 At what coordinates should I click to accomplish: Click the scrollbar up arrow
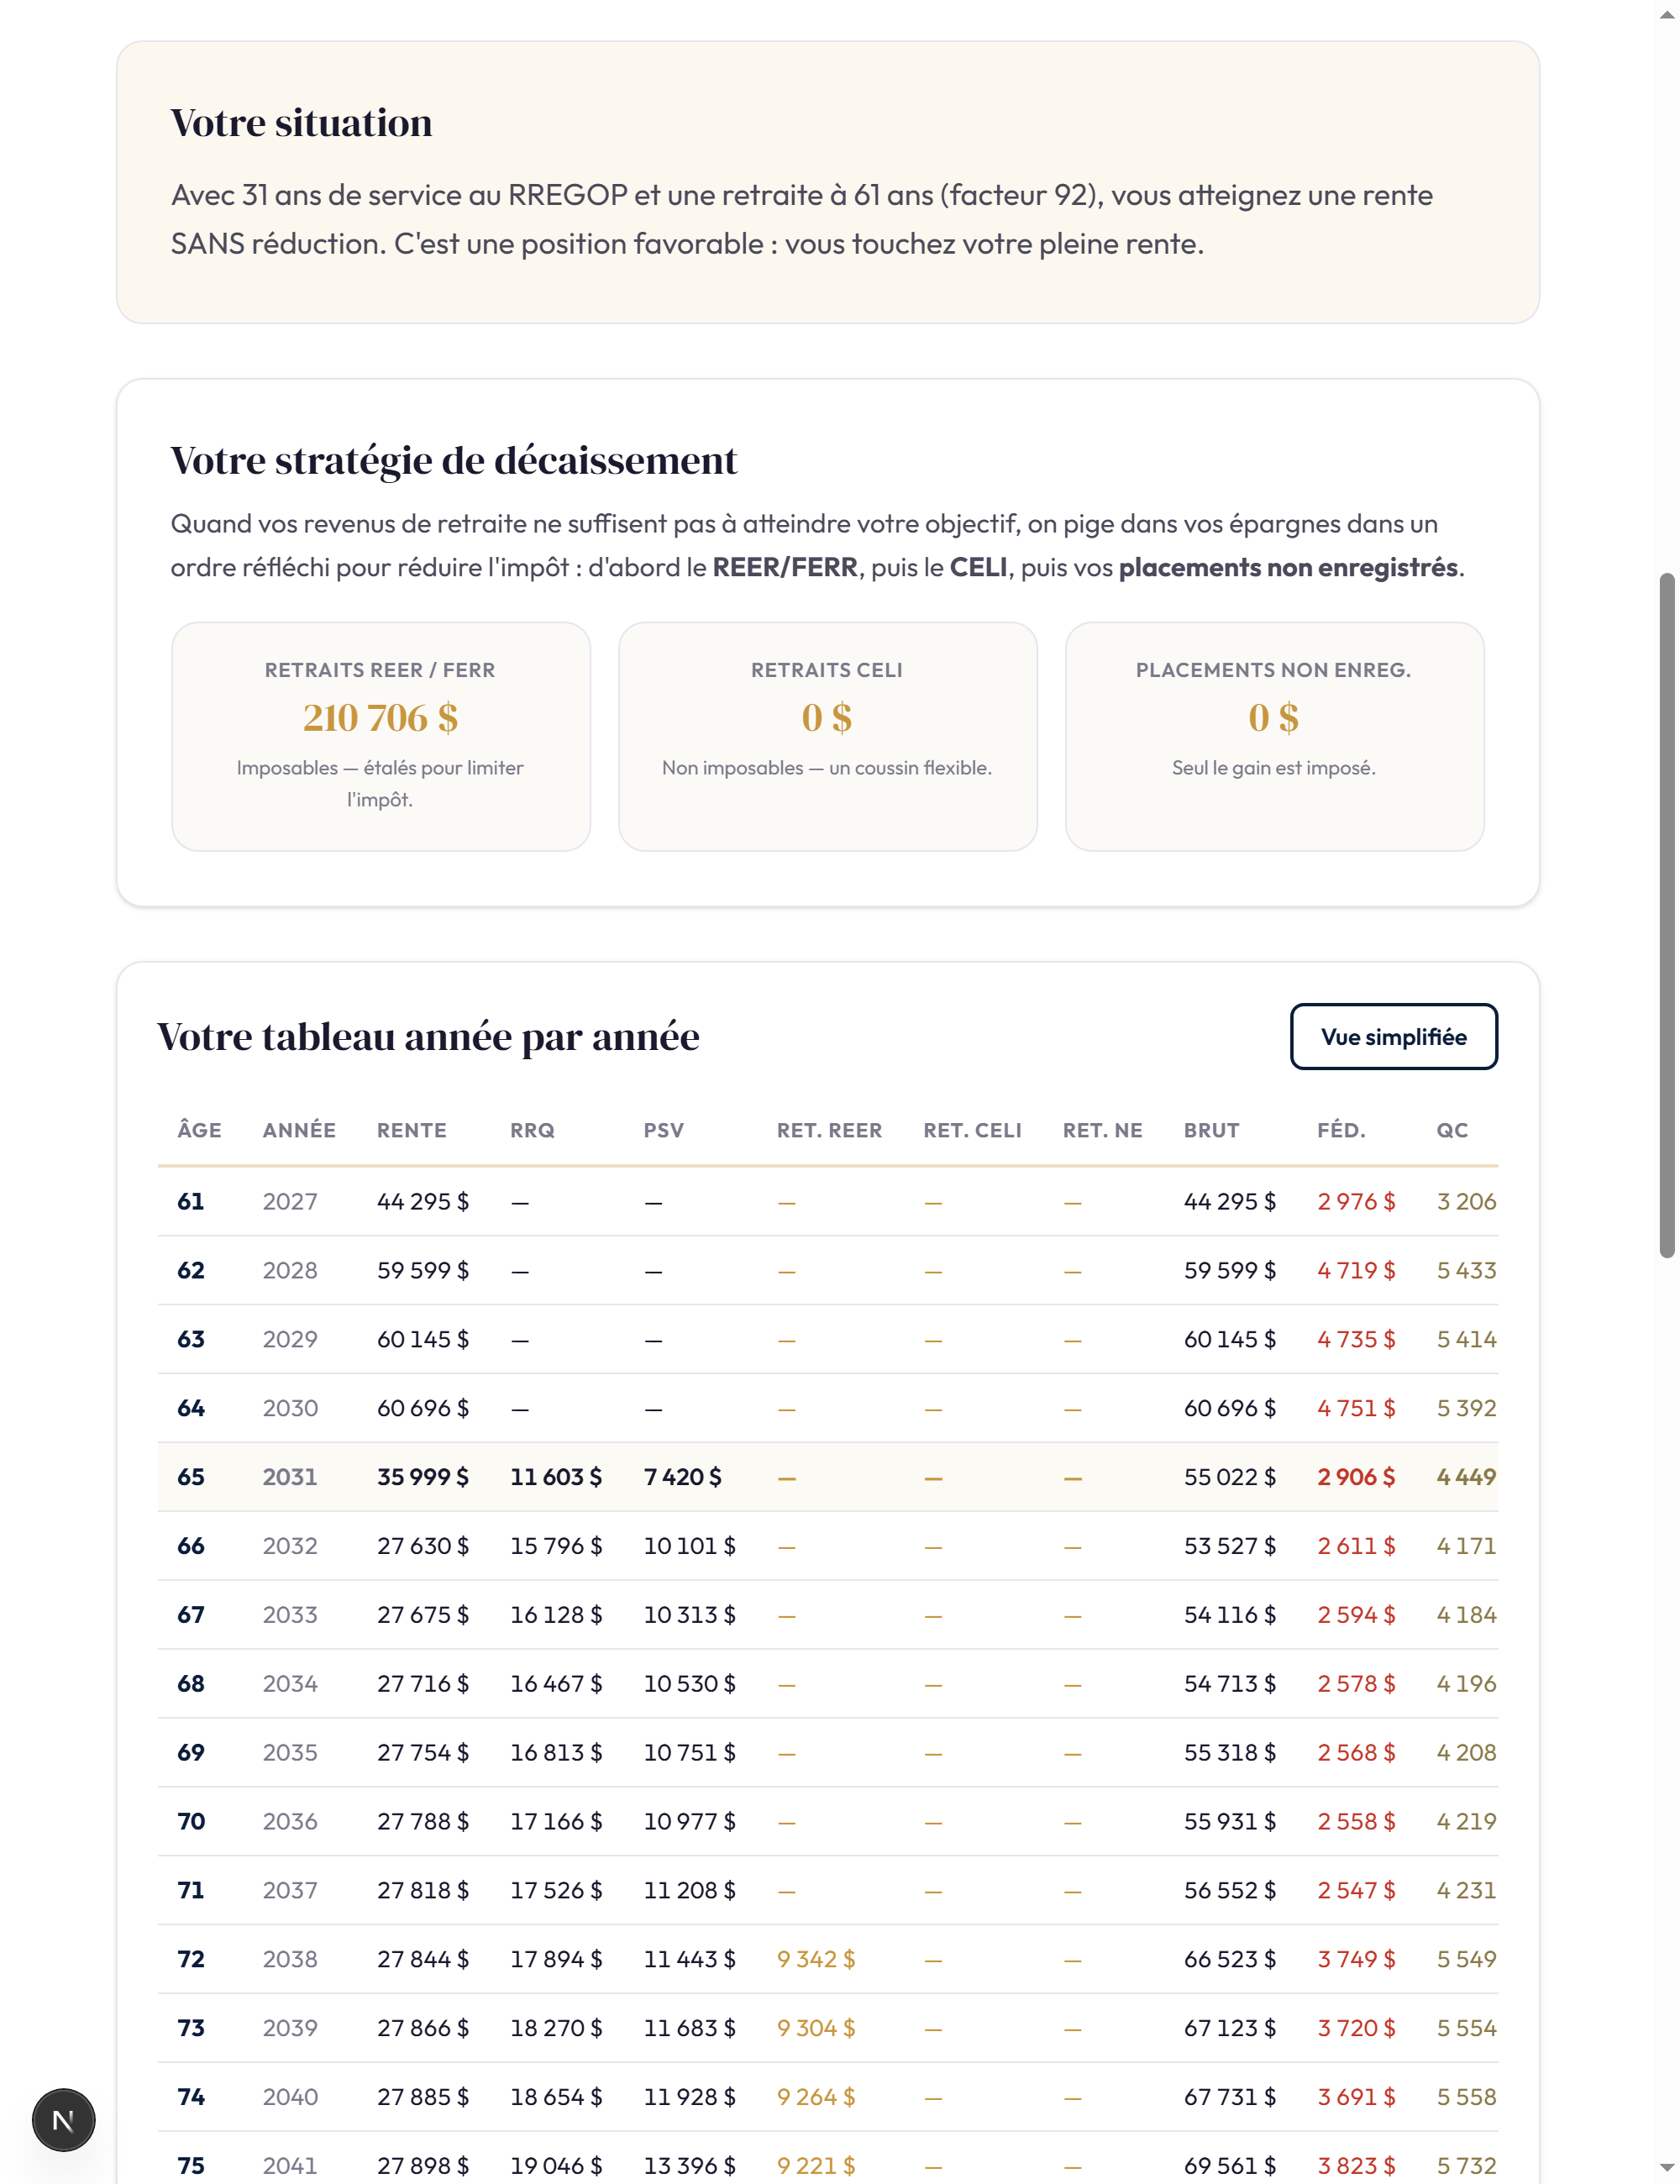[1666, 14]
